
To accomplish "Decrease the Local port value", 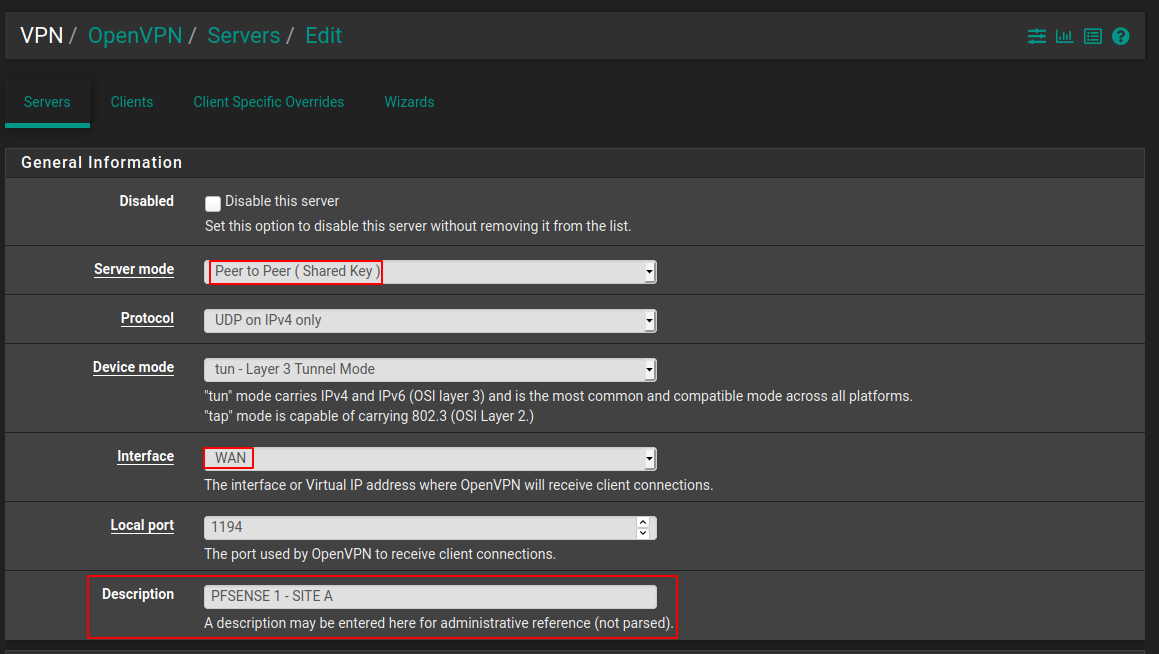I will (x=643, y=534).
